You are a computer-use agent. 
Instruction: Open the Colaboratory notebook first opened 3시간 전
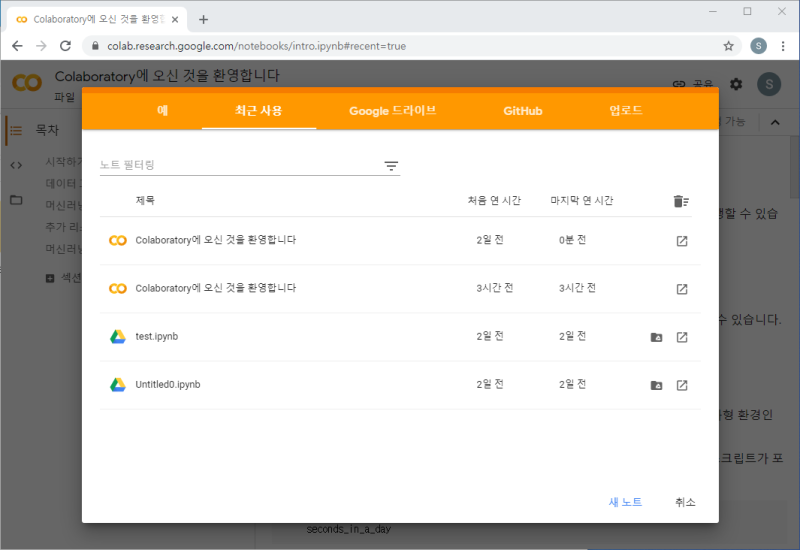coord(215,288)
